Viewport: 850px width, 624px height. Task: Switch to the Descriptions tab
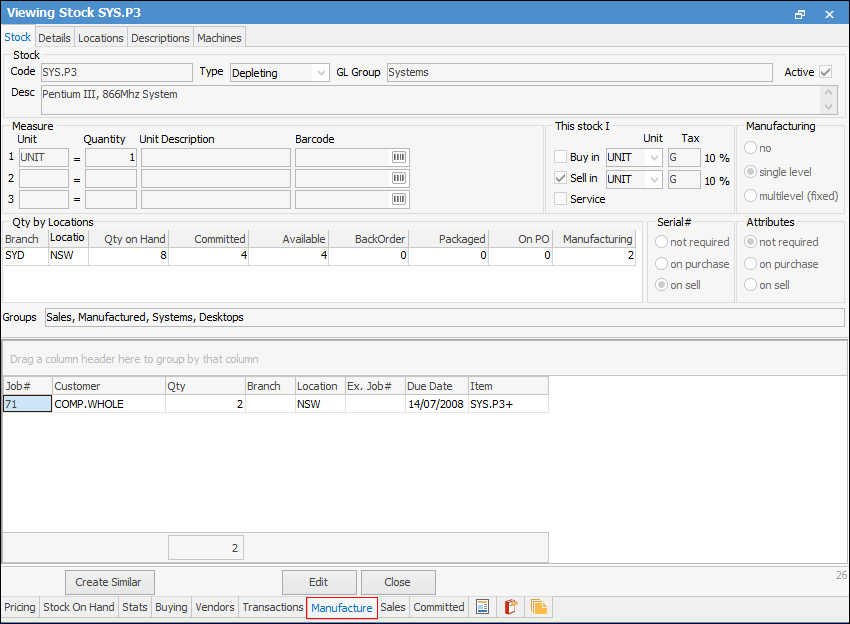click(x=160, y=38)
